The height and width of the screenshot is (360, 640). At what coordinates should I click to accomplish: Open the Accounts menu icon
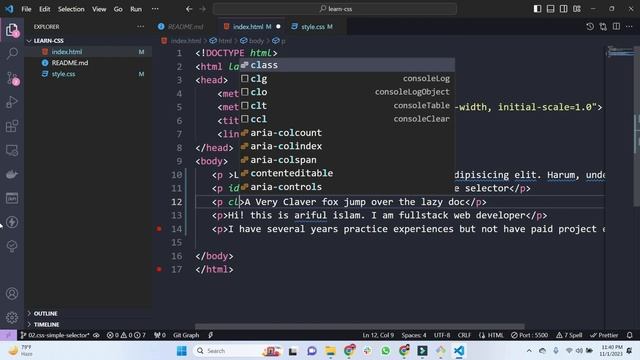point(12,293)
